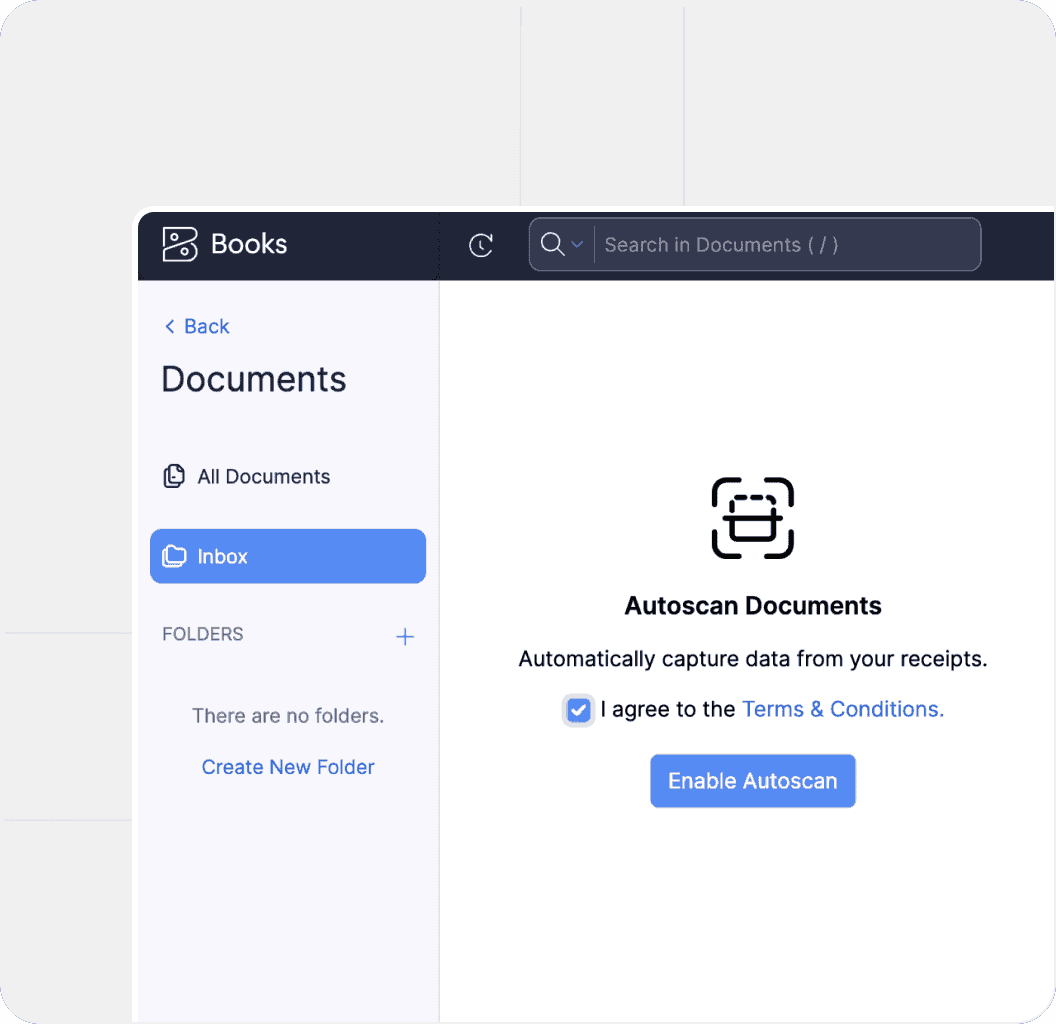Click the Back chevron arrow
Screen dimensions: 1056x1024
[x=170, y=327]
